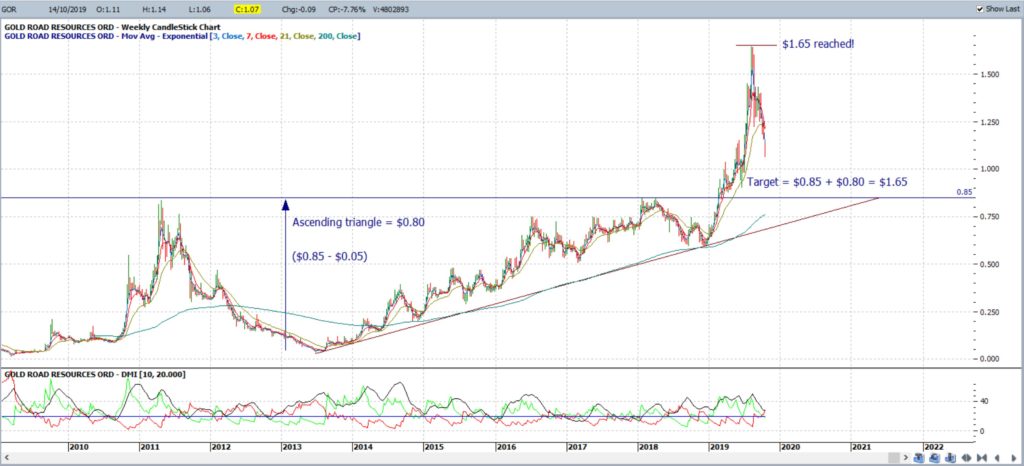The width and height of the screenshot is (1024, 466).
Task: Select the 'Target = $0.85 + $0.80 = $1.65' annotation
Action: pyautogui.click(x=827, y=182)
